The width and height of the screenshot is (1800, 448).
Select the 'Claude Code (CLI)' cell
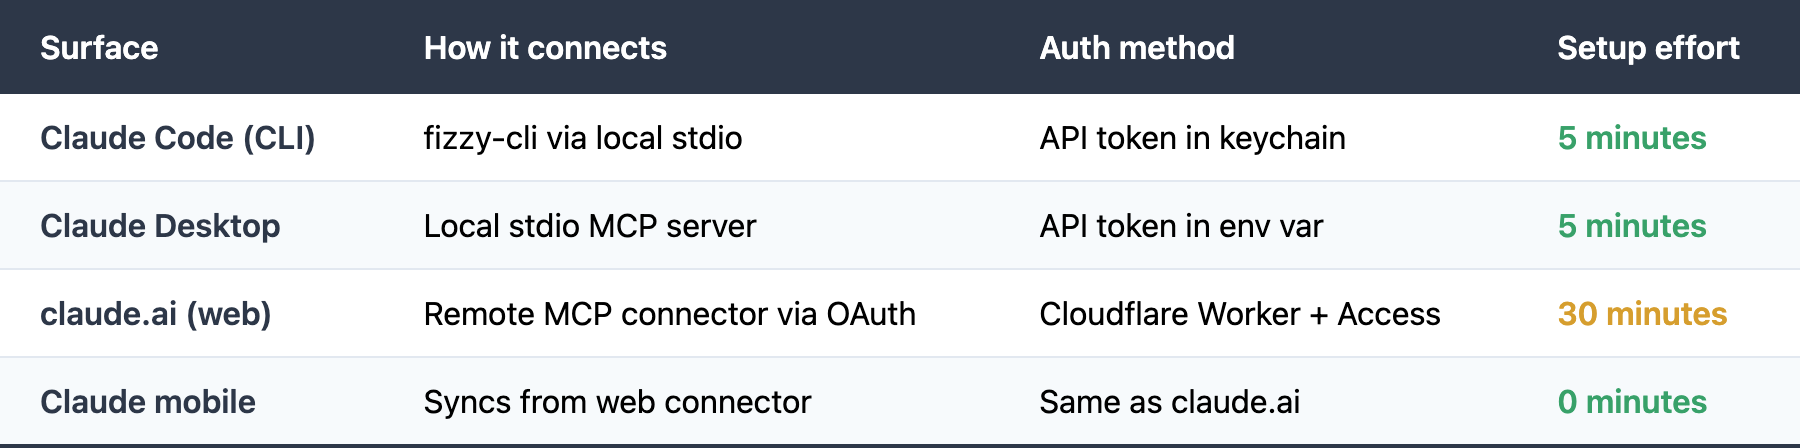click(178, 138)
